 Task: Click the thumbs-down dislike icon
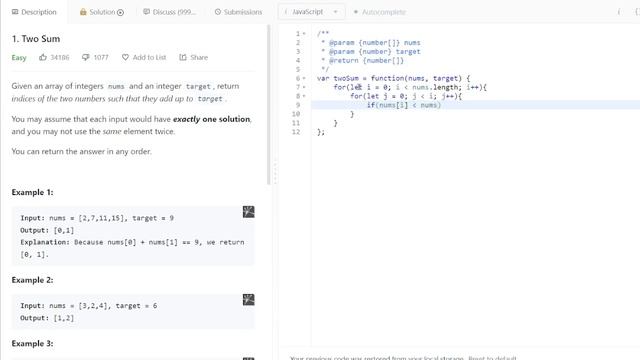[85, 57]
